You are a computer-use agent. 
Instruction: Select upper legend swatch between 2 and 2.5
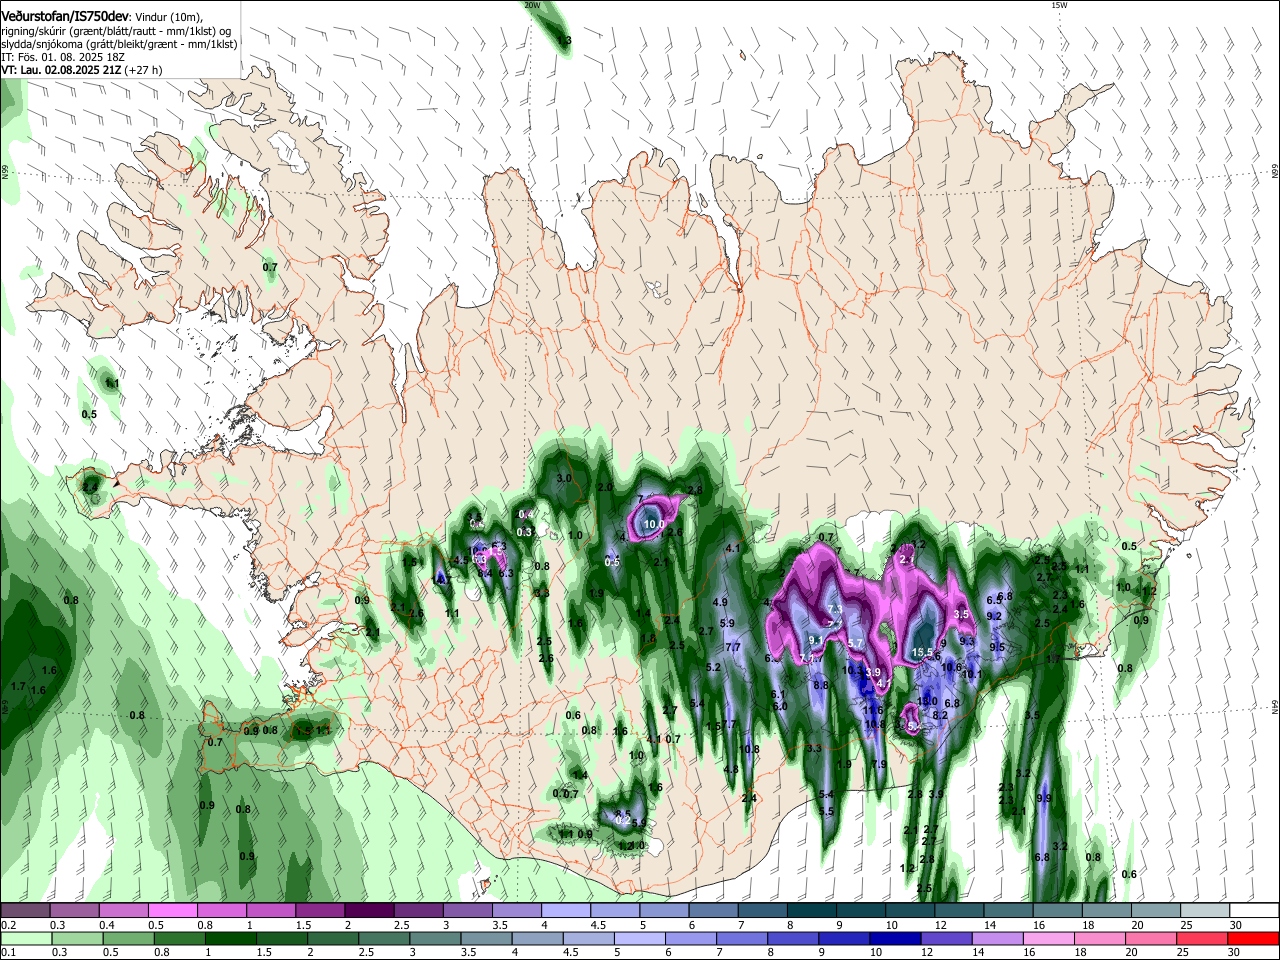tap(368, 911)
